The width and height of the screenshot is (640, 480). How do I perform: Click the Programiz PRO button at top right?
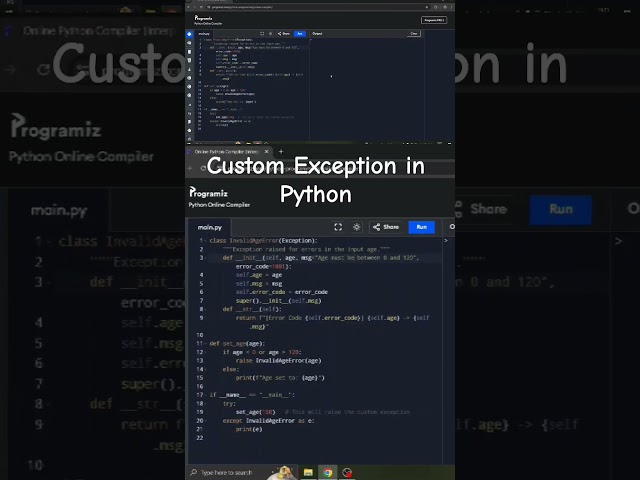434,20
